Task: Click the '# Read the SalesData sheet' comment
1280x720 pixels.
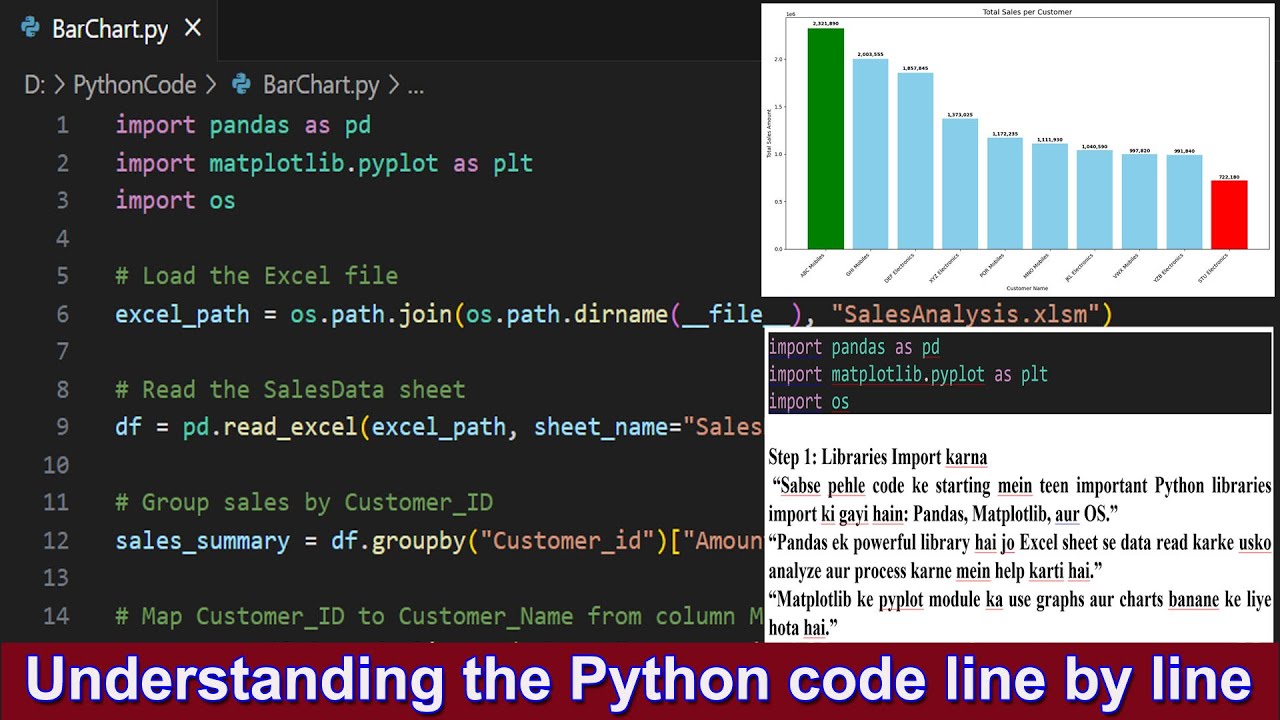Action: pyautogui.click(x=290, y=390)
